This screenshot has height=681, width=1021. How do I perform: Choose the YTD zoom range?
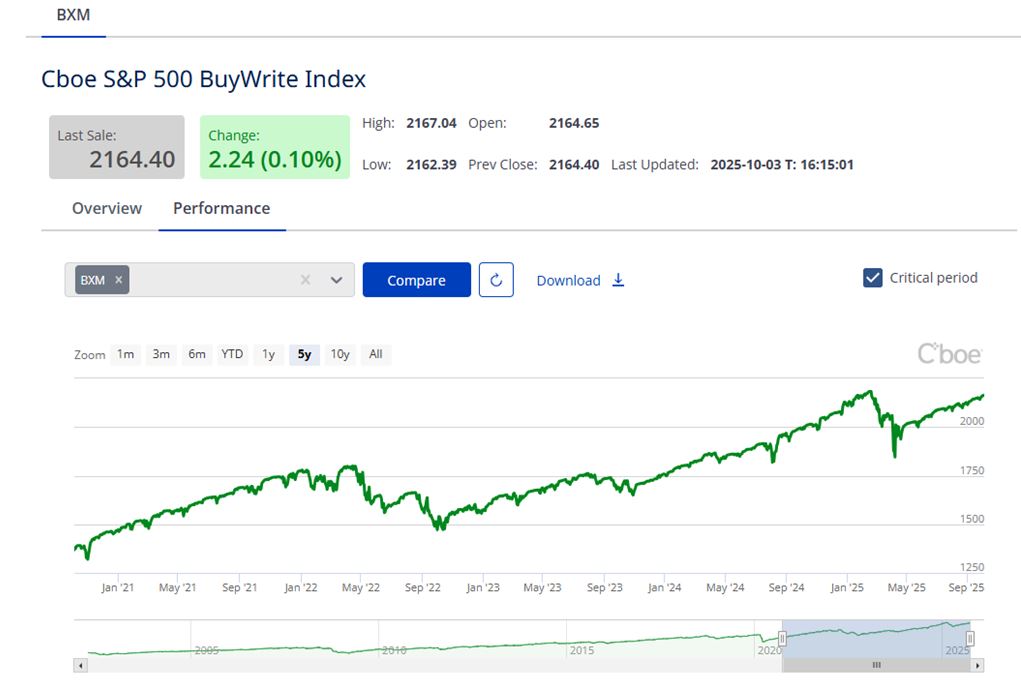(x=232, y=354)
